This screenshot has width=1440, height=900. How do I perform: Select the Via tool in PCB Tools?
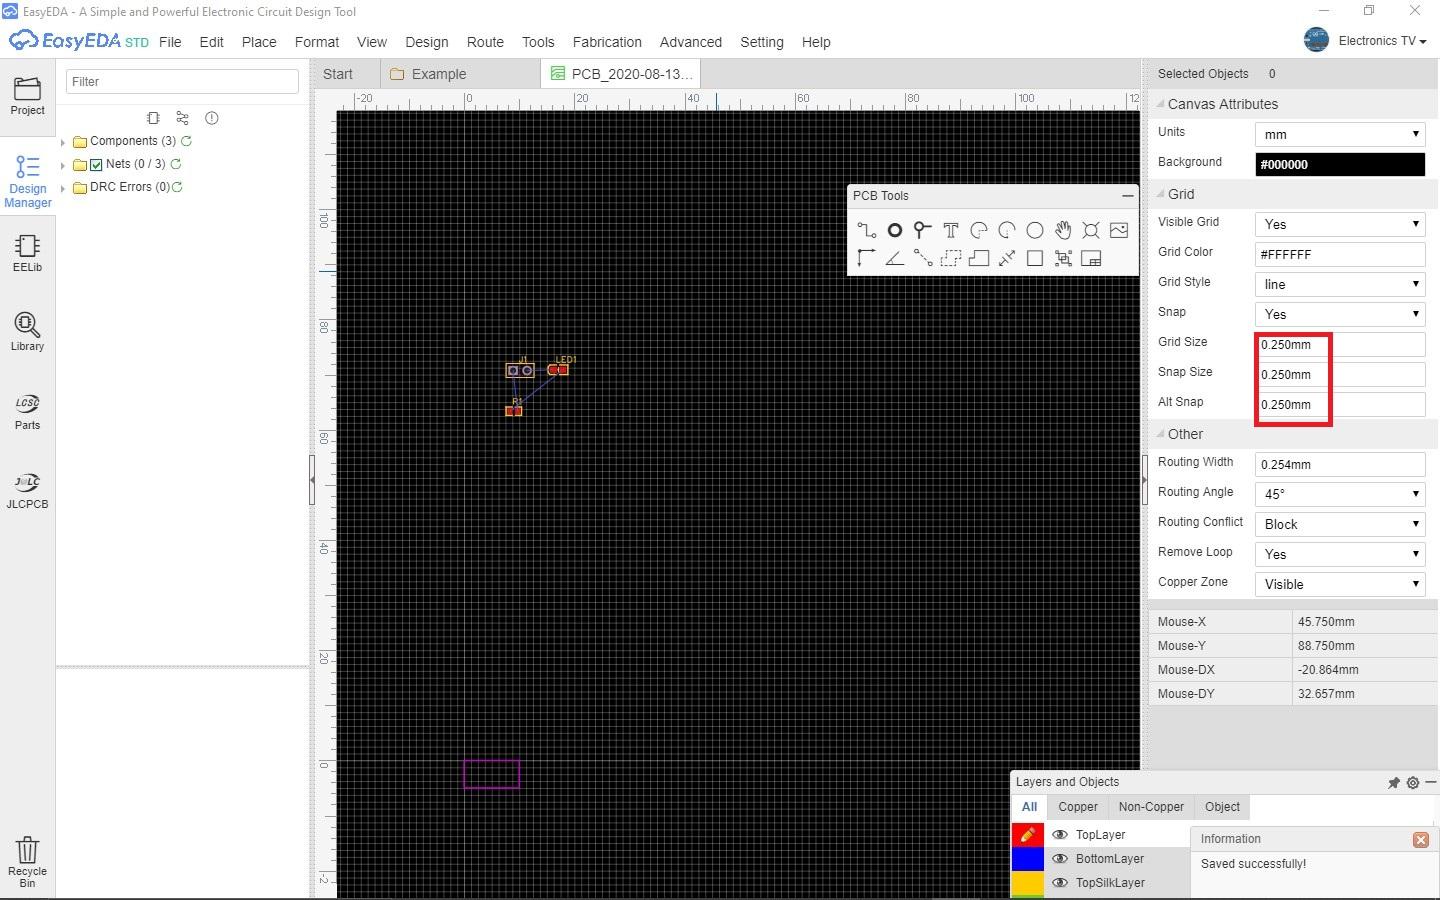pos(923,230)
